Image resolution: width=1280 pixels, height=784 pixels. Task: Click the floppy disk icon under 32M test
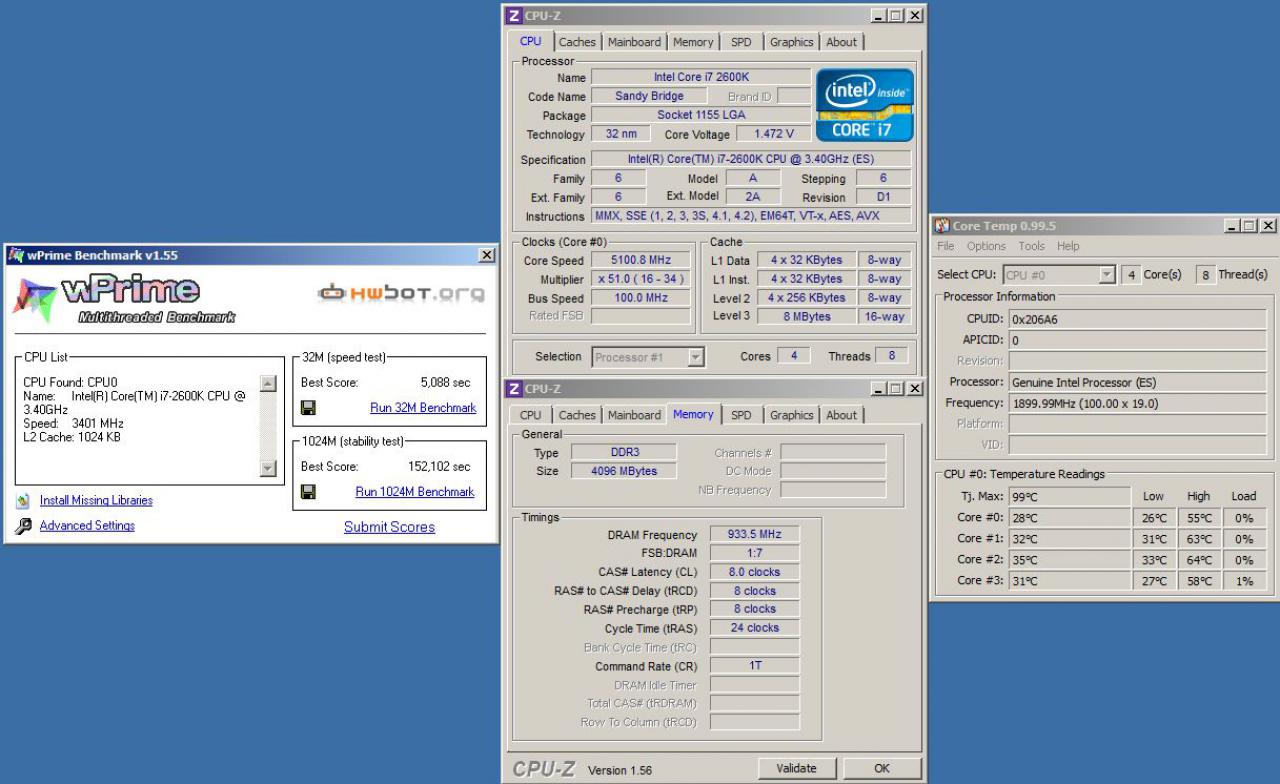coord(308,408)
